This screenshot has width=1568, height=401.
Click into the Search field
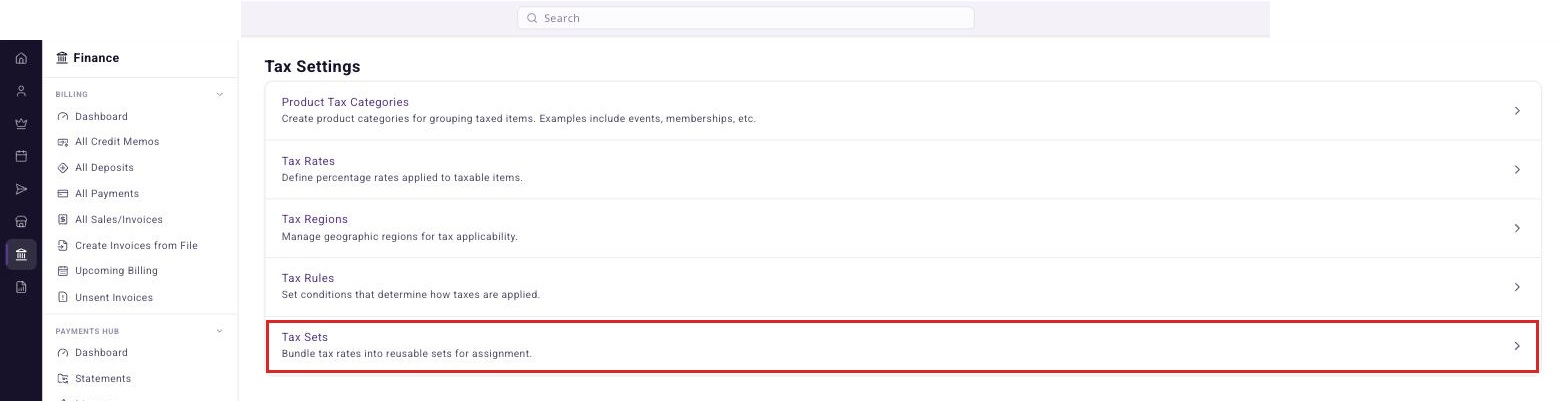point(745,18)
